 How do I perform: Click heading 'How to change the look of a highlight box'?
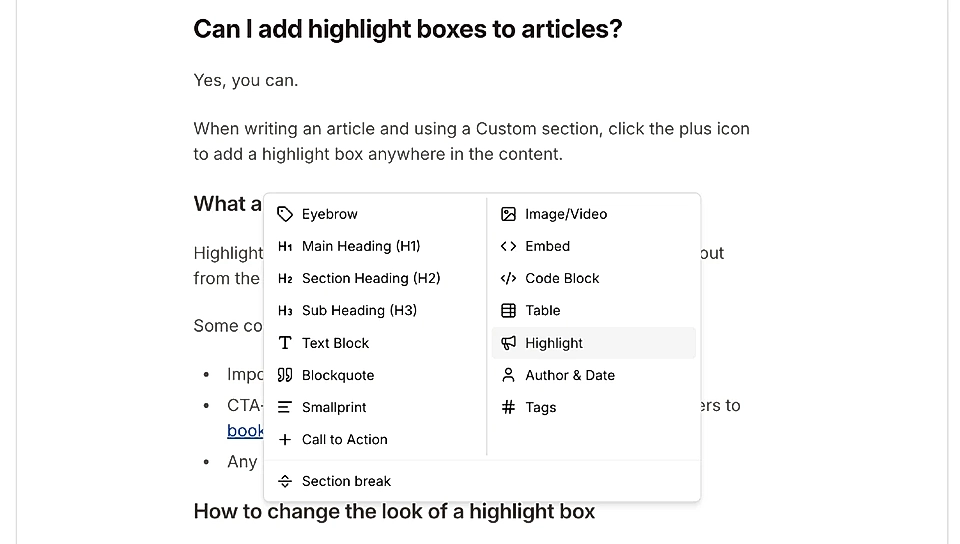[x=394, y=512]
